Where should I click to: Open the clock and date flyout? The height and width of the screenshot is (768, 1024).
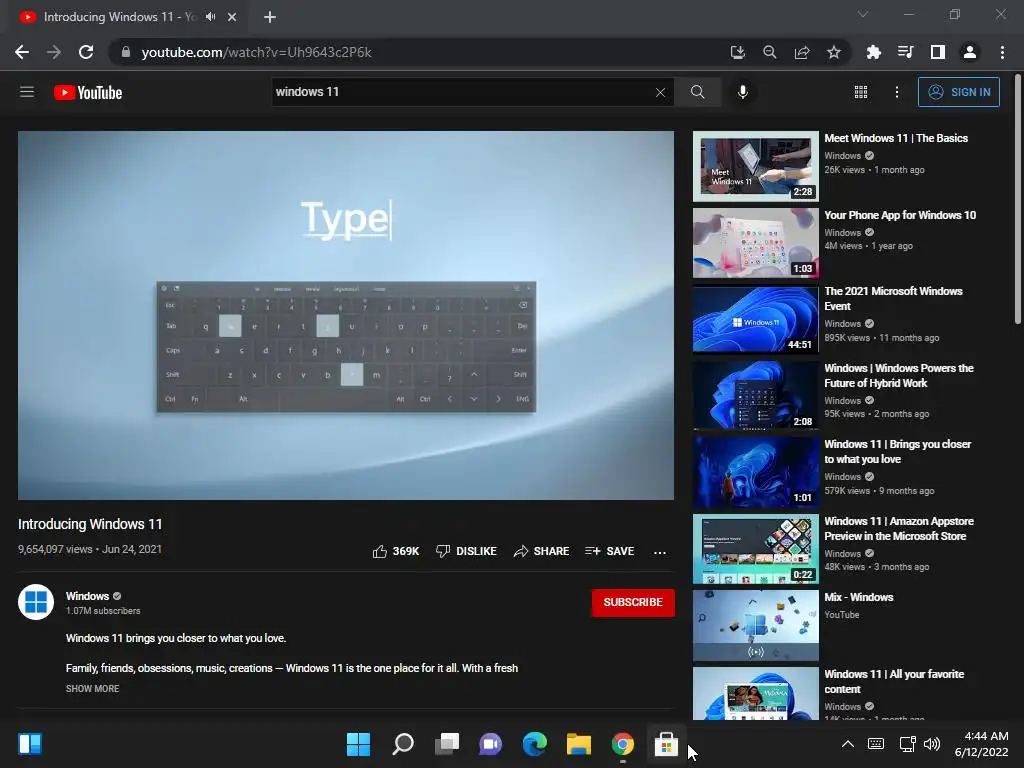(981, 744)
